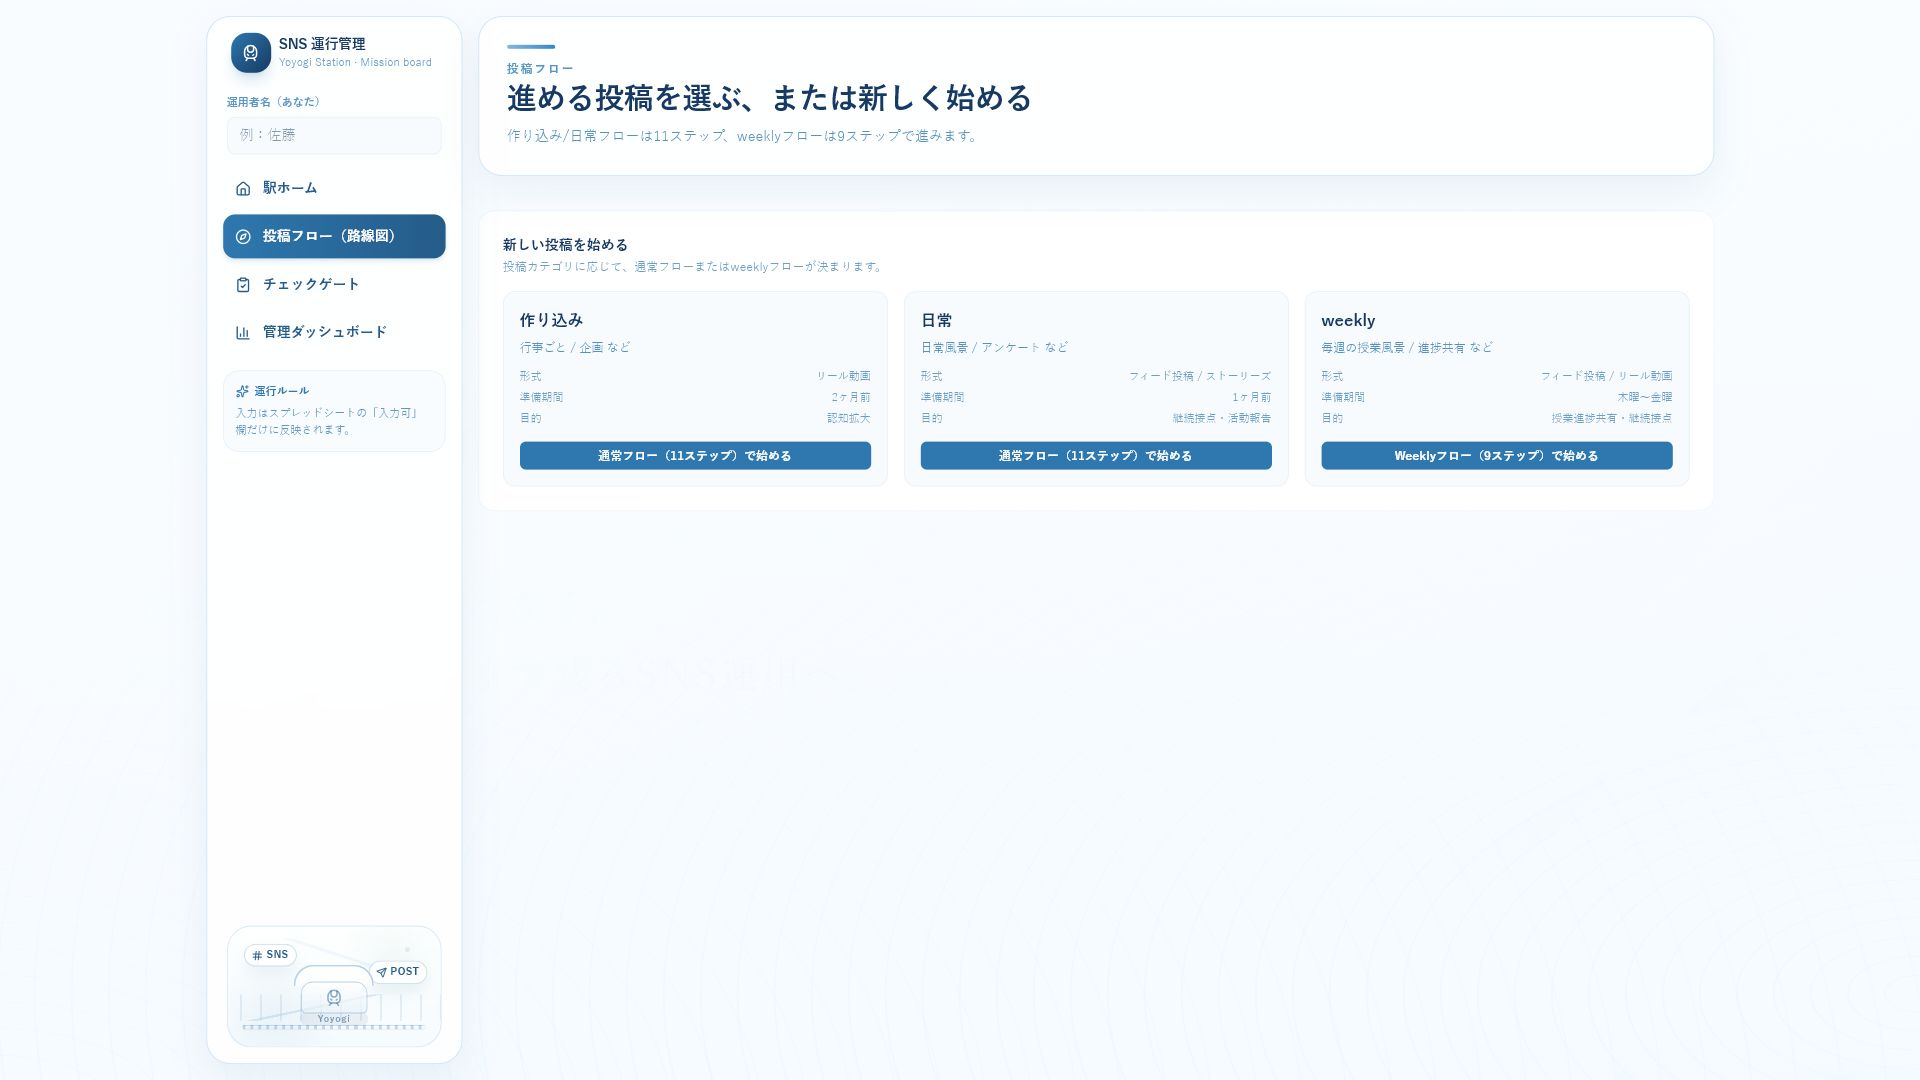The width and height of the screenshot is (1920, 1080).
Task: Click the フィード投稿 / リール動画 value
Action: (1606, 376)
